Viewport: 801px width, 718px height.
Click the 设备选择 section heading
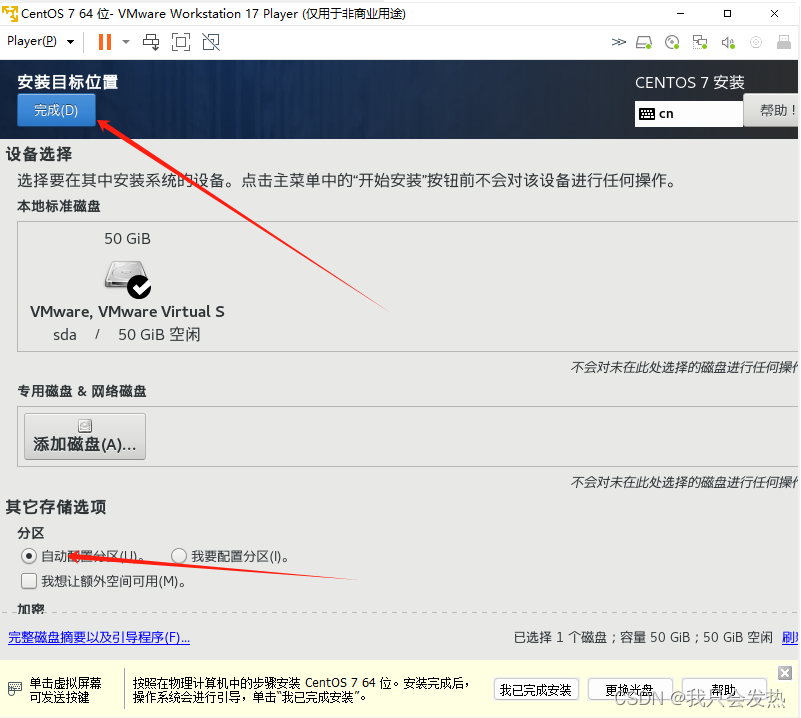pos(39,154)
